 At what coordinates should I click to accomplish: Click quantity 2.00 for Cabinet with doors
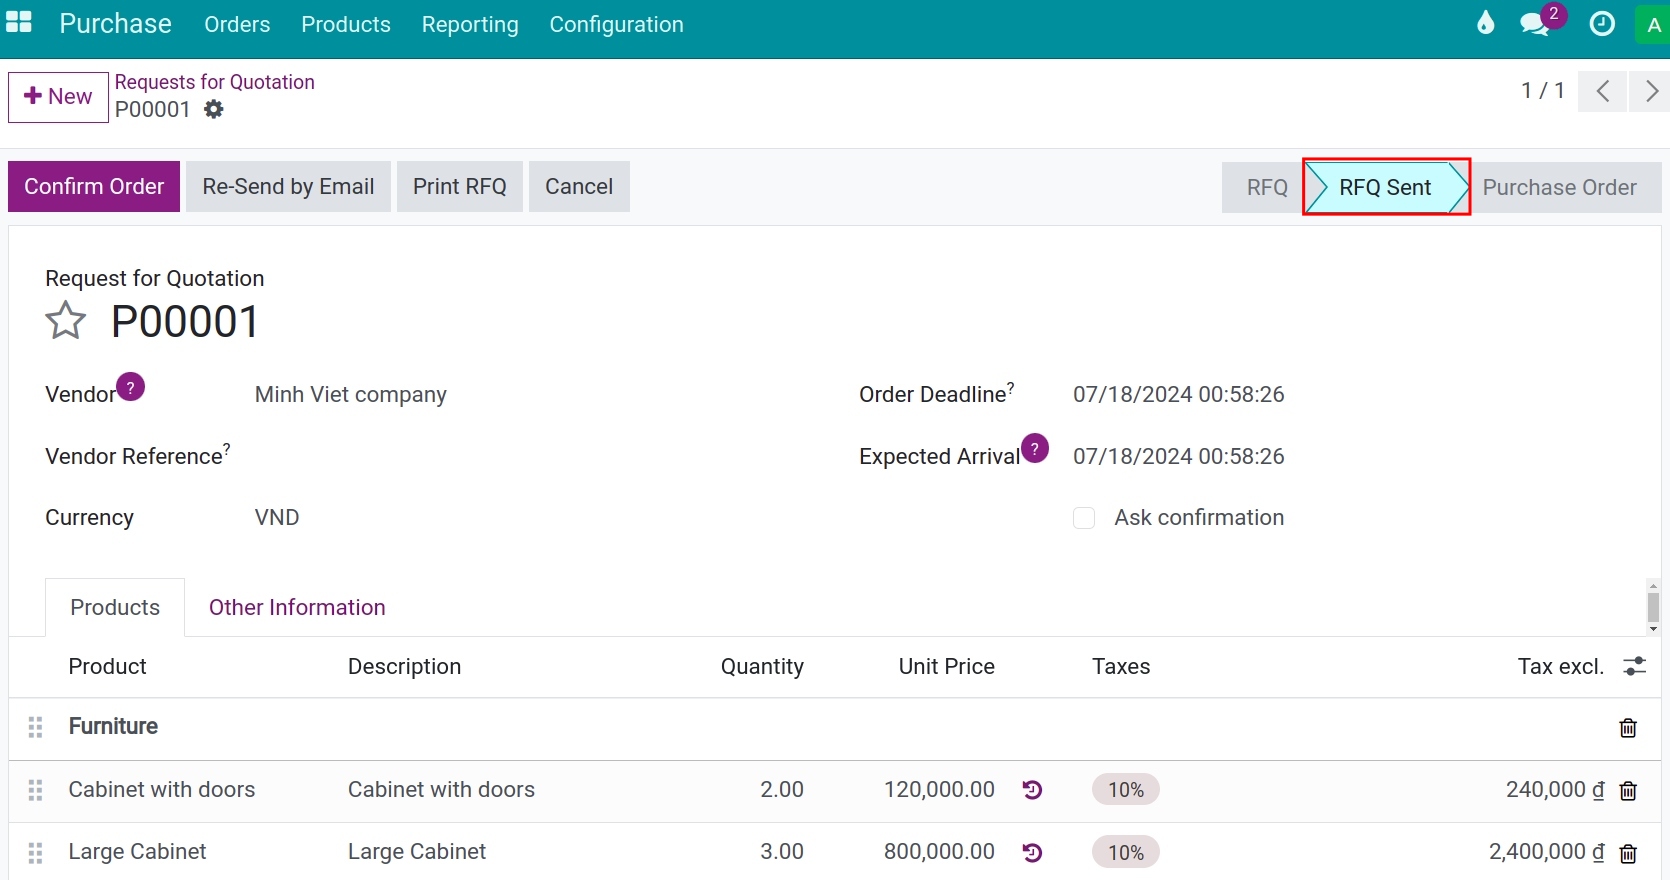[x=782, y=789]
